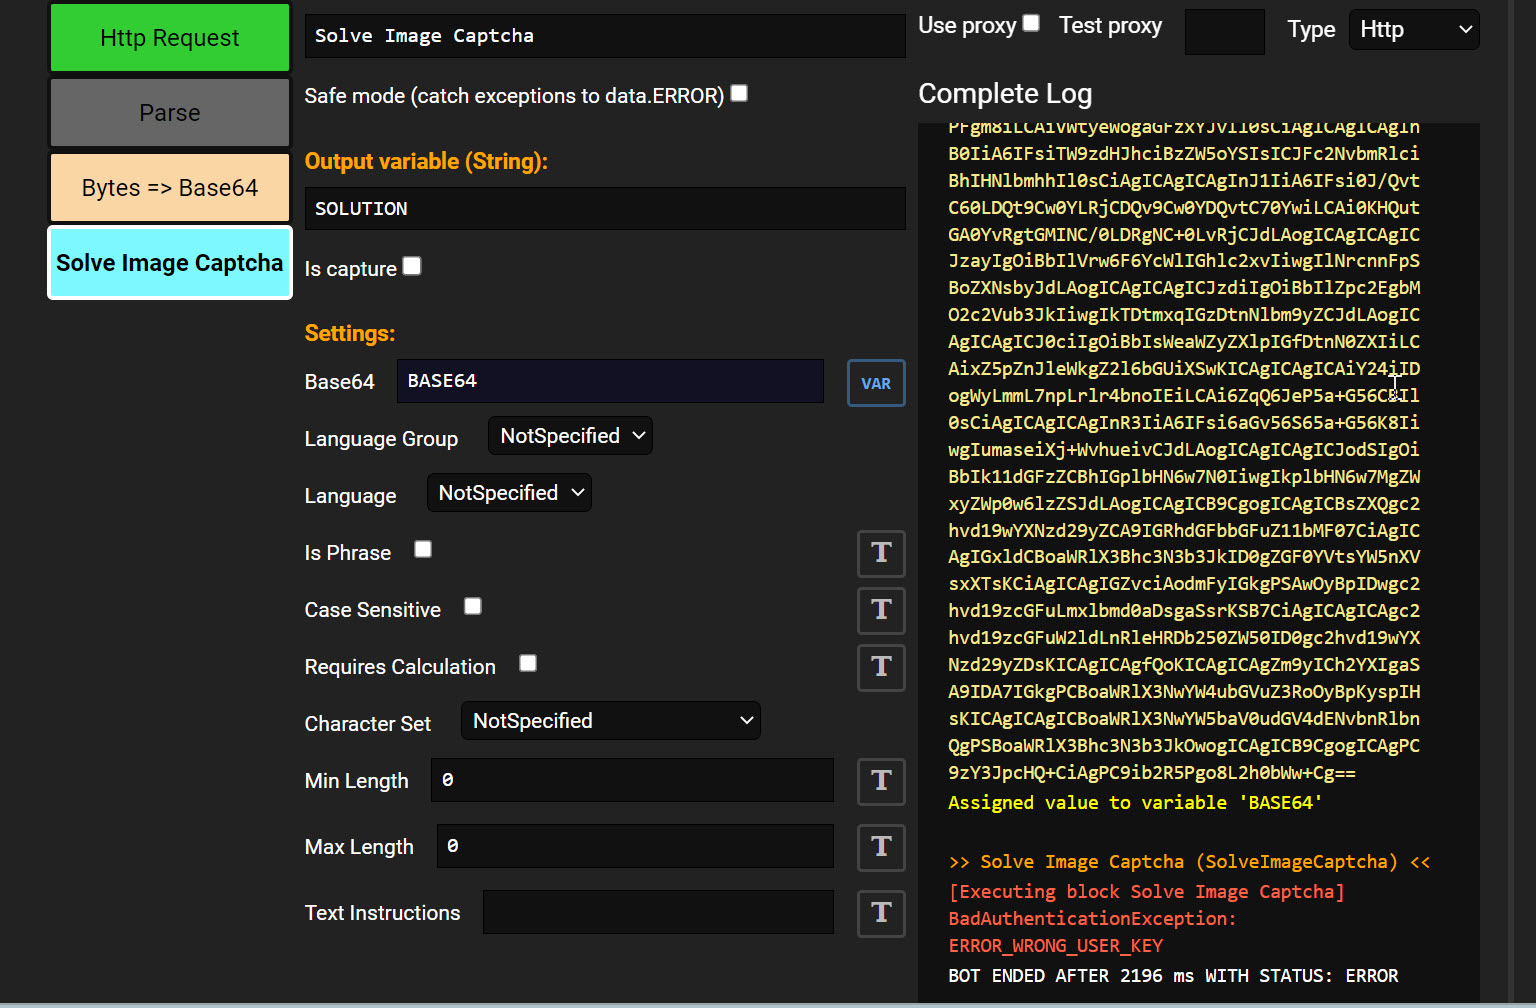Image resolution: width=1536 pixels, height=1008 pixels.
Task: Open the Character Set dropdown
Action: (610, 721)
